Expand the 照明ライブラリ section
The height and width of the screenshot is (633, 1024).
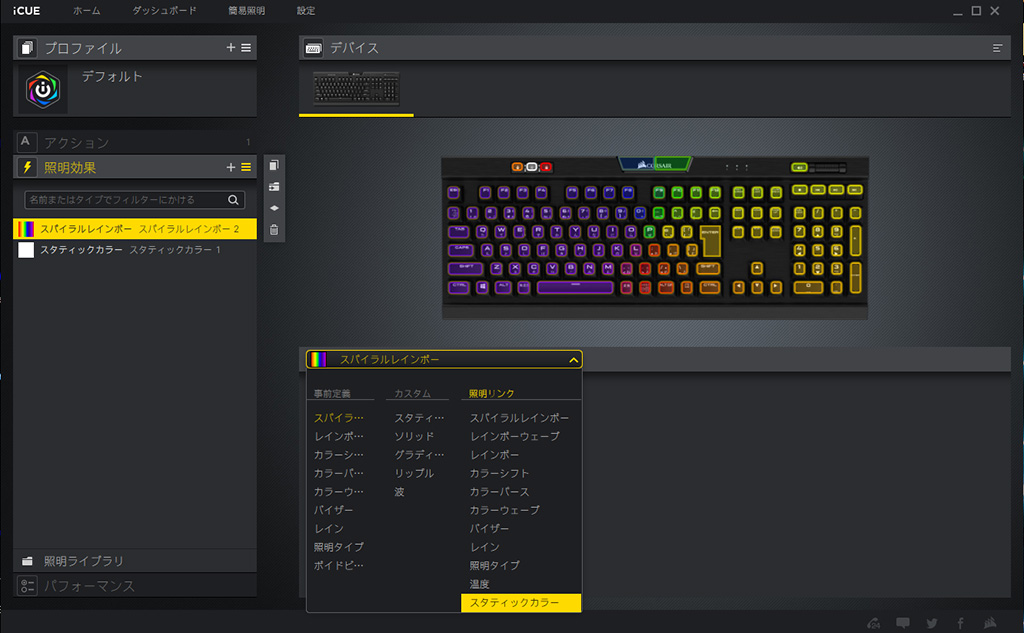click(84, 561)
